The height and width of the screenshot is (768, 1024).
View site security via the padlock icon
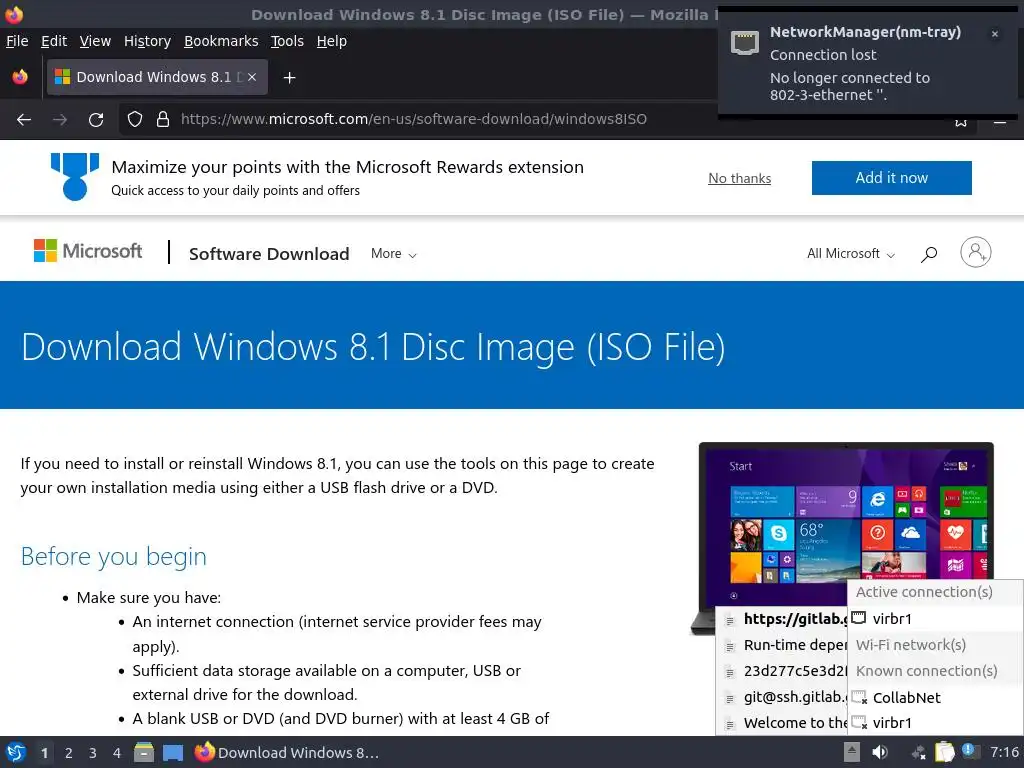pos(163,119)
